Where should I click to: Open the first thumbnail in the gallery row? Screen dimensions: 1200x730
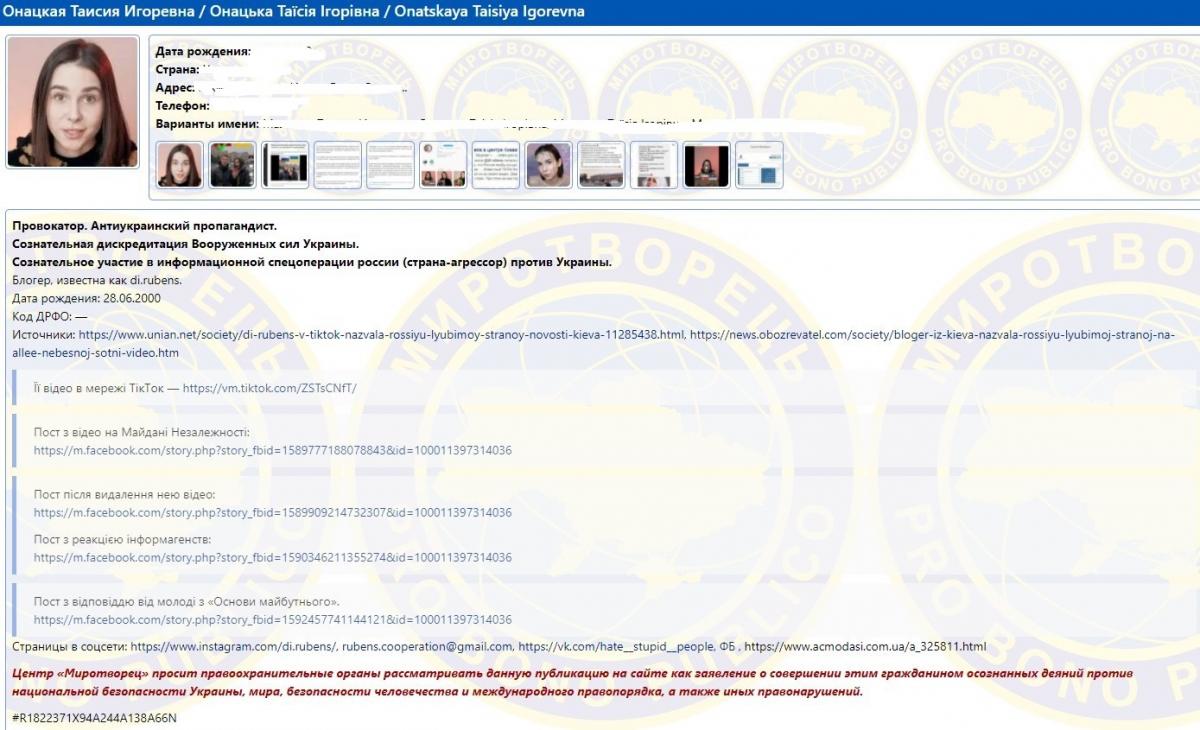coord(179,165)
